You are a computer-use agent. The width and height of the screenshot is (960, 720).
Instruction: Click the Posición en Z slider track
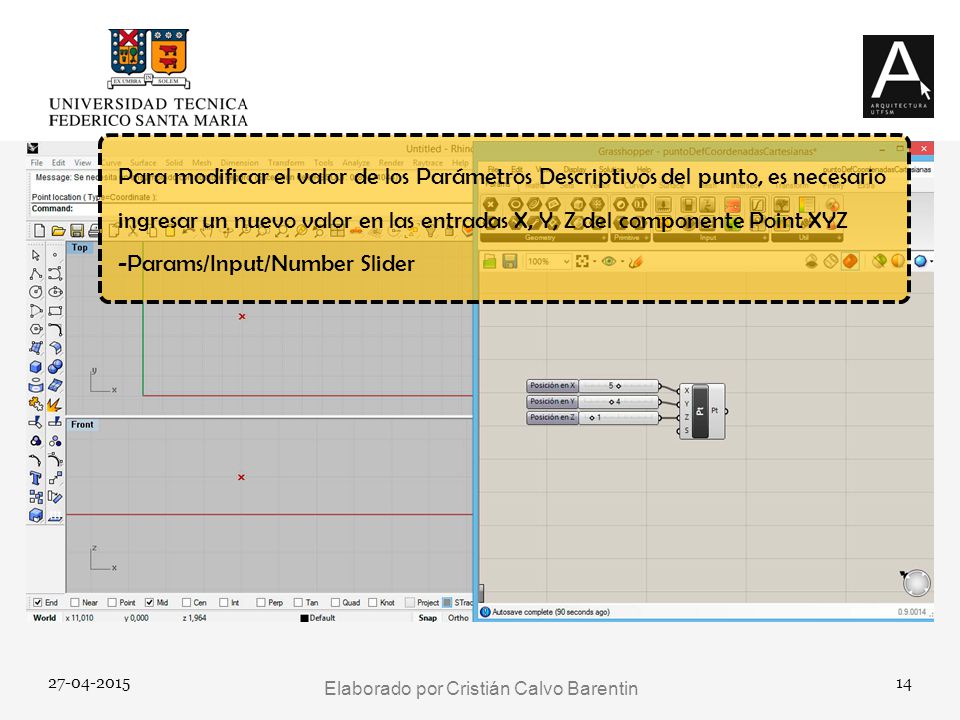[618, 418]
